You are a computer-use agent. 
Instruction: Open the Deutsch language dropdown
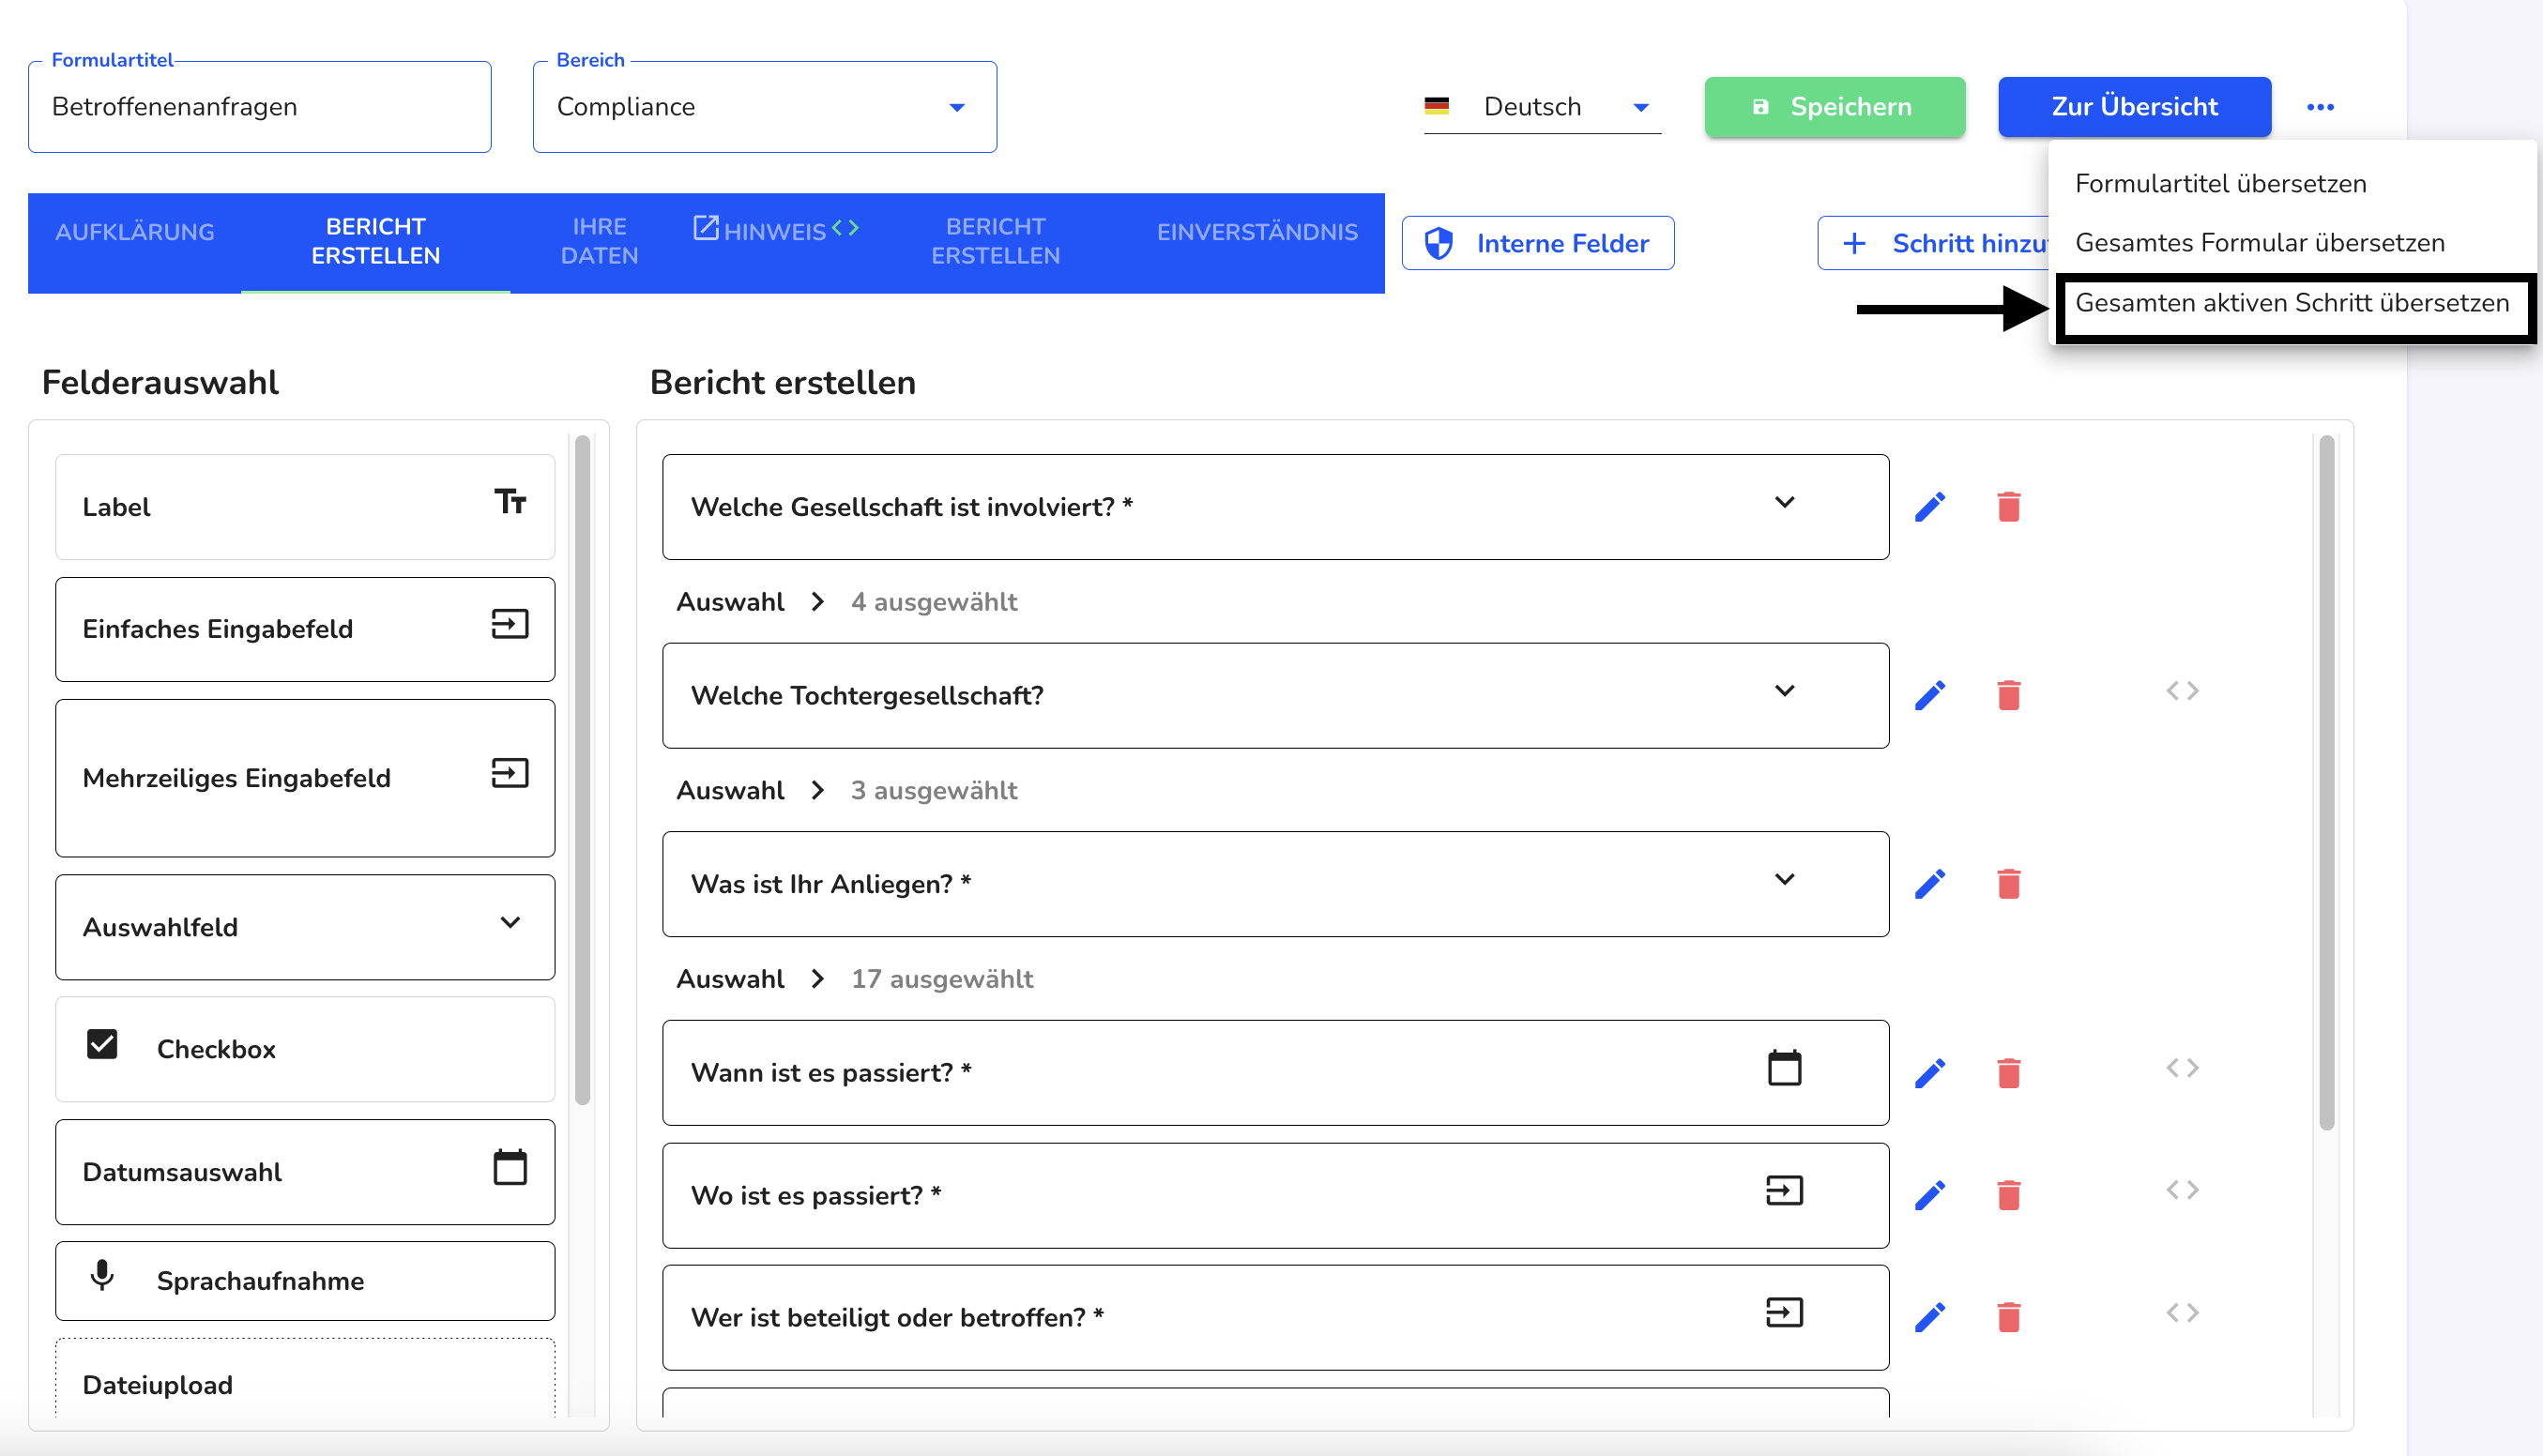point(1543,107)
